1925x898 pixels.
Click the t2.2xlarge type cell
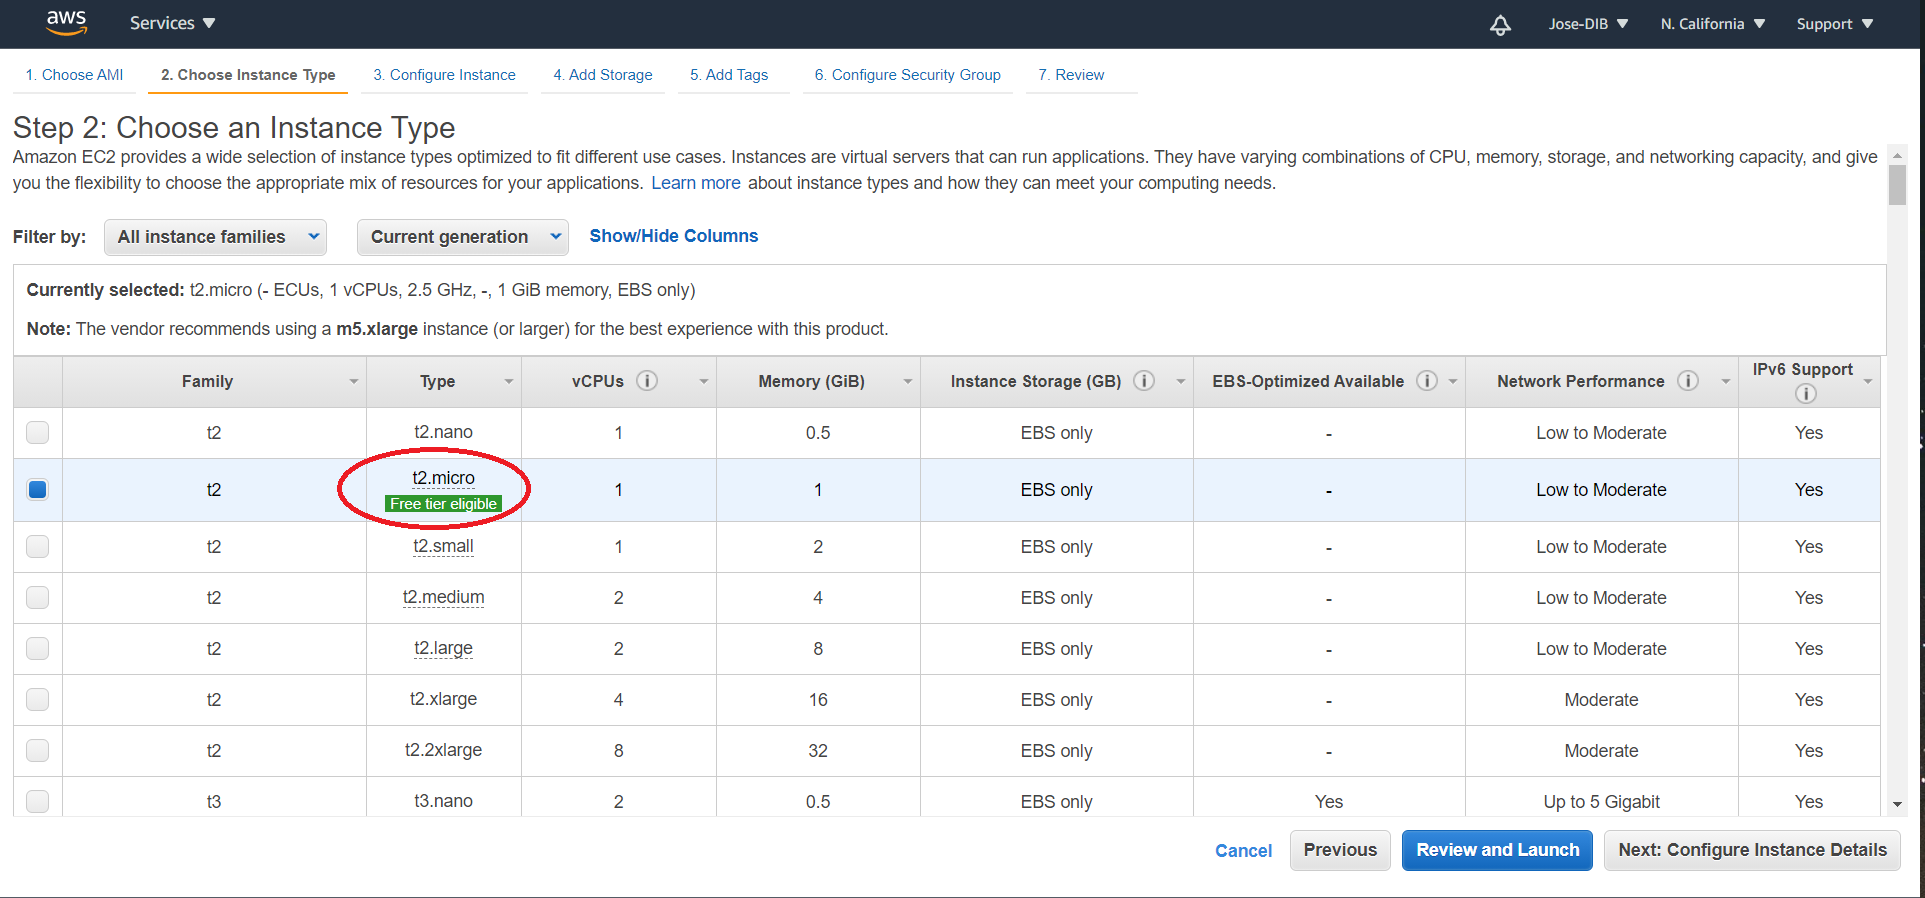(443, 750)
